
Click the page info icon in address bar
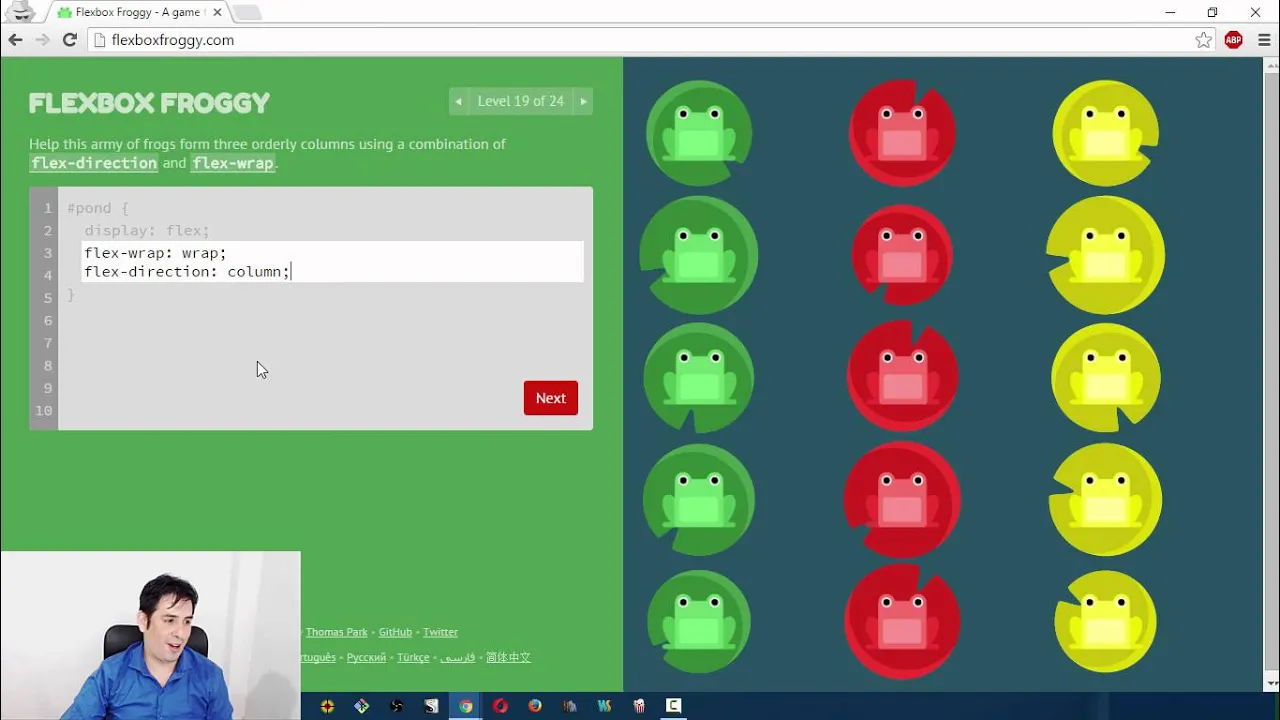(x=98, y=40)
